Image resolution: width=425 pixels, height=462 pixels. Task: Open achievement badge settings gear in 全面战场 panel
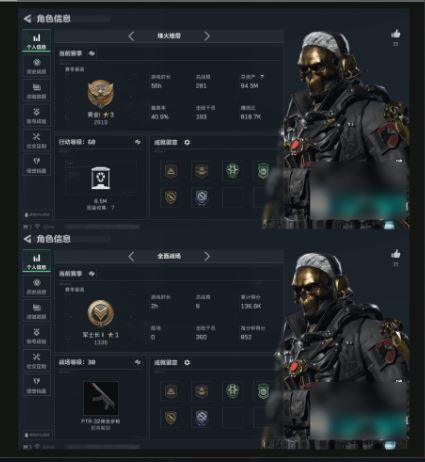coord(187,362)
